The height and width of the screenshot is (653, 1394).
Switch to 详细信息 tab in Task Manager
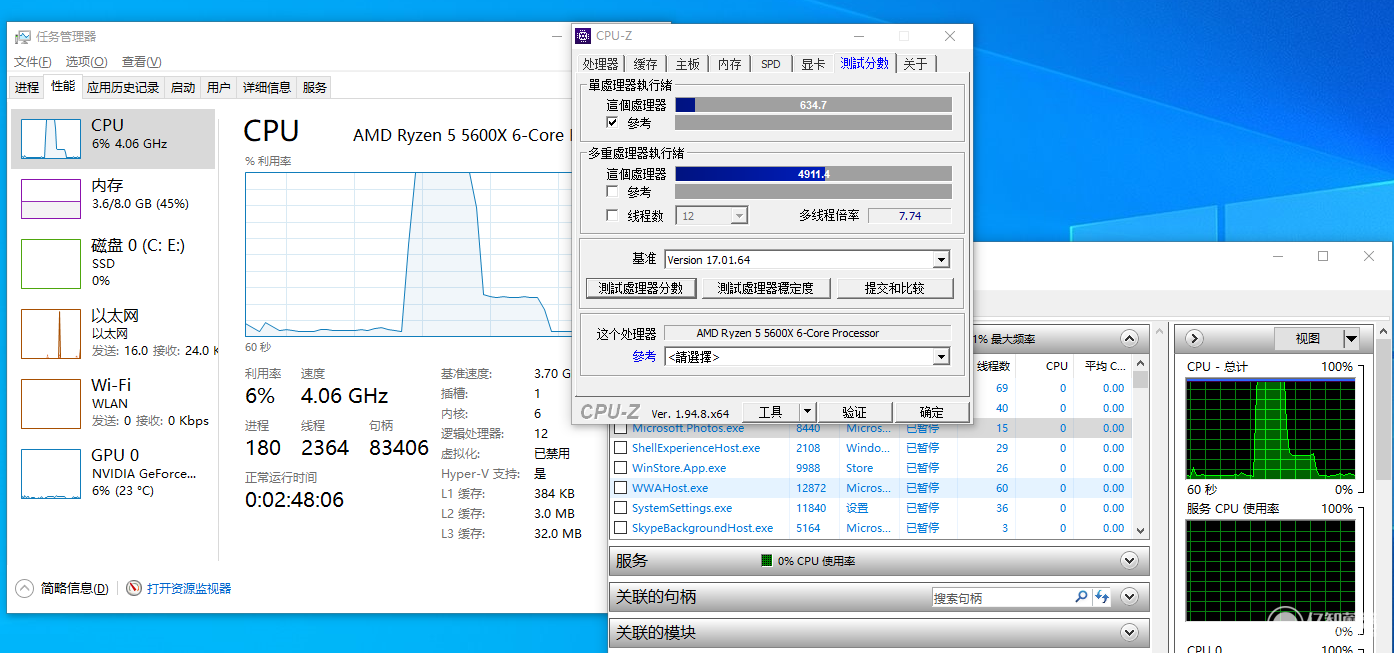pos(267,87)
